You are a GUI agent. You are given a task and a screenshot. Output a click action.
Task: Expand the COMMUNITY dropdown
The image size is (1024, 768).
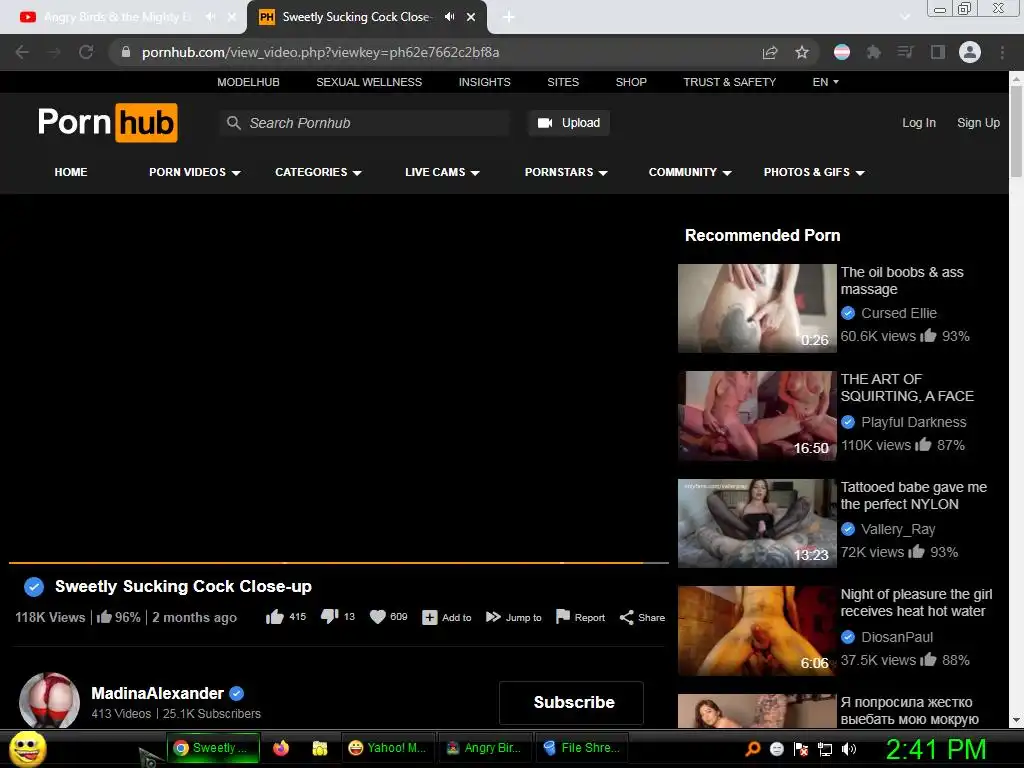[690, 172]
